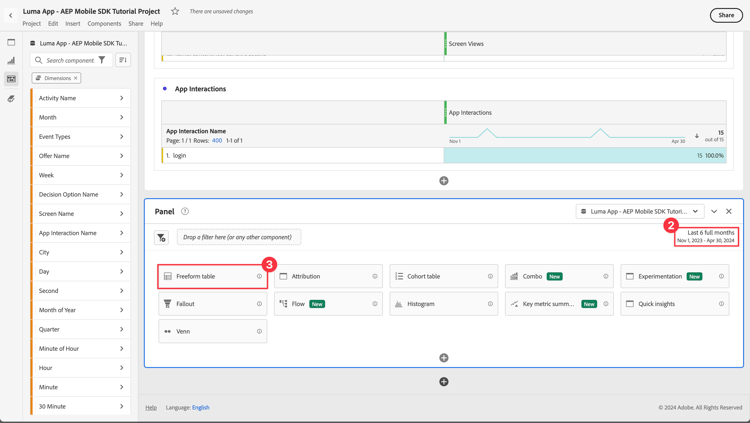Open the Visualizations icon in left rail

click(11, 60)
